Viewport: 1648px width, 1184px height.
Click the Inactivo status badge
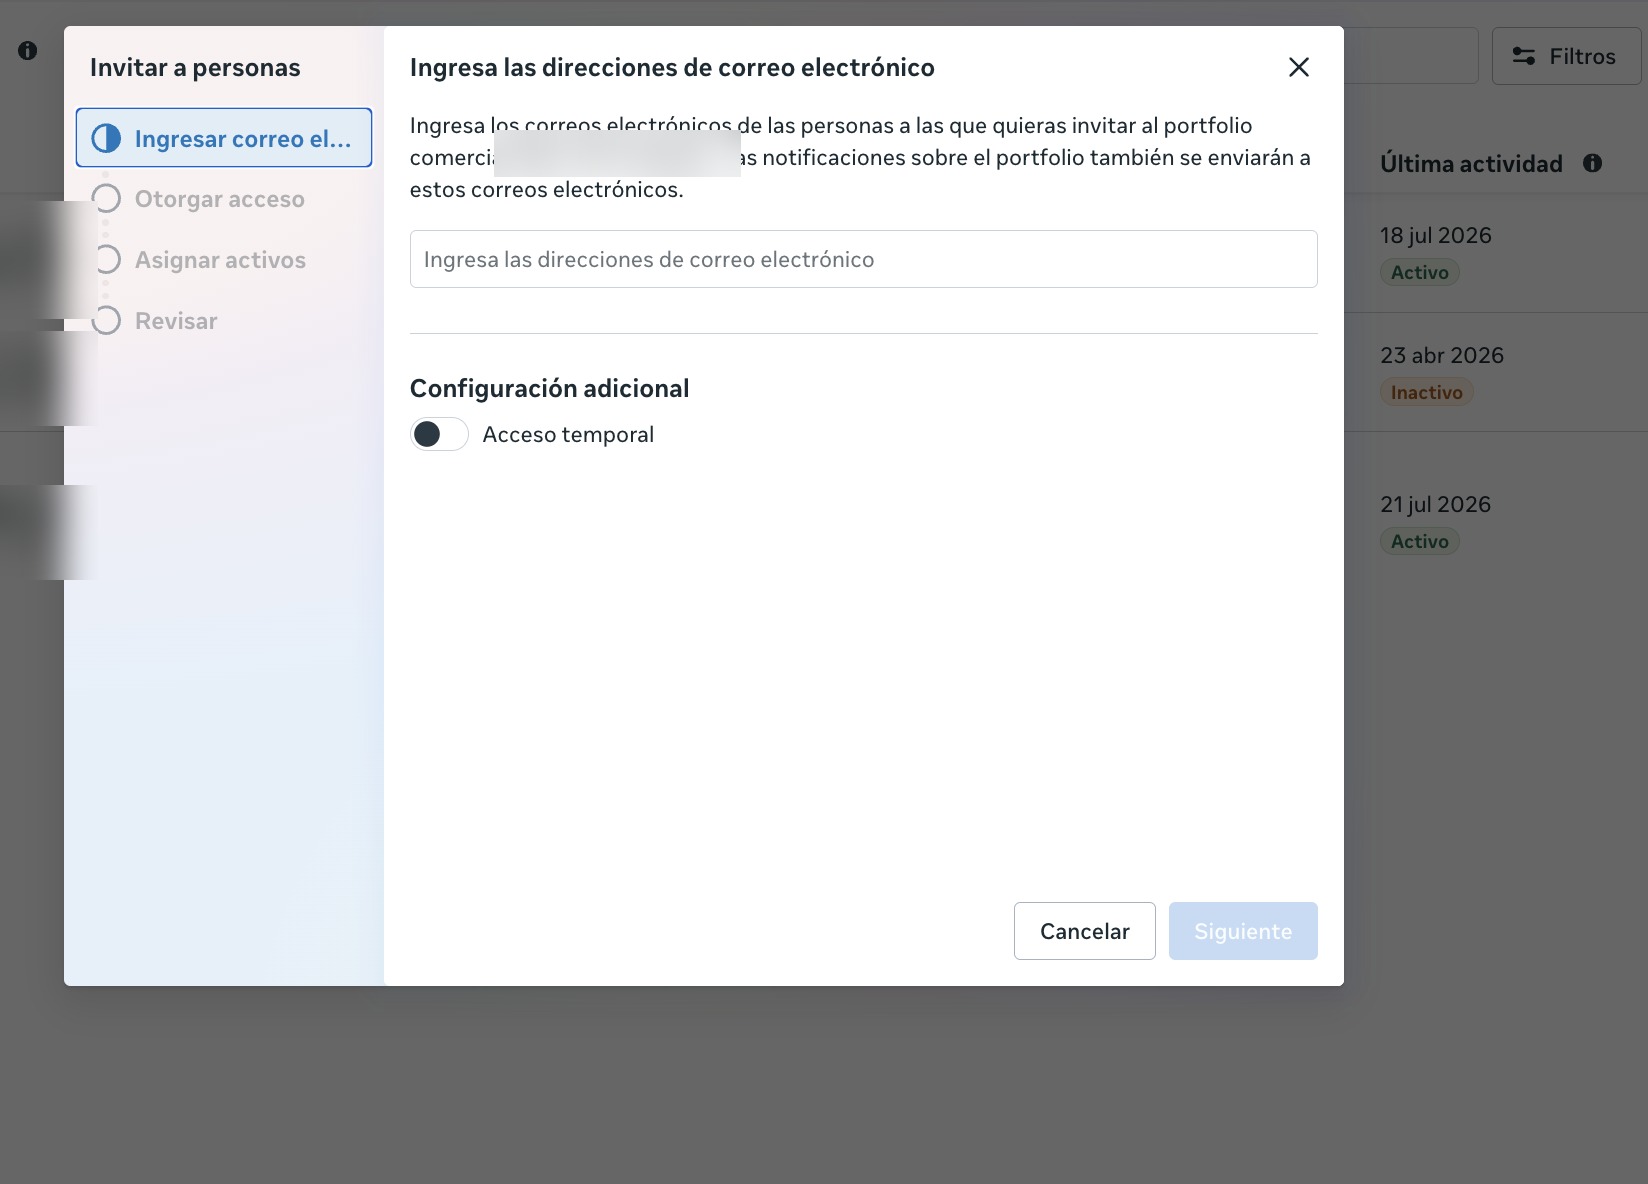click(x=1426, y=392)
